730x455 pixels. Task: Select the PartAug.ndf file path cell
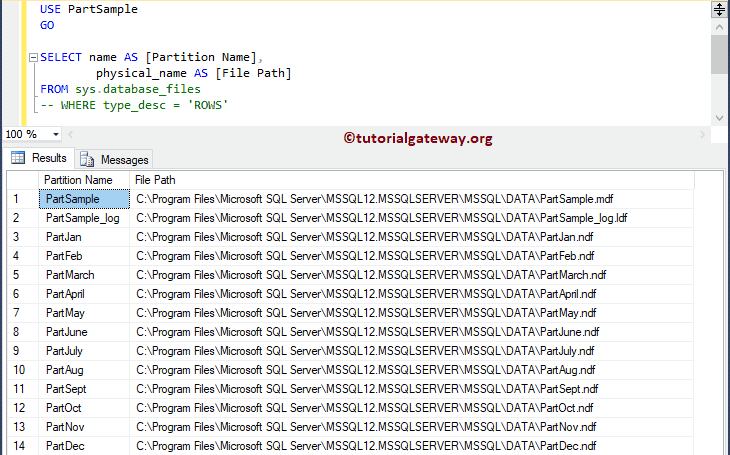point(412,370)
